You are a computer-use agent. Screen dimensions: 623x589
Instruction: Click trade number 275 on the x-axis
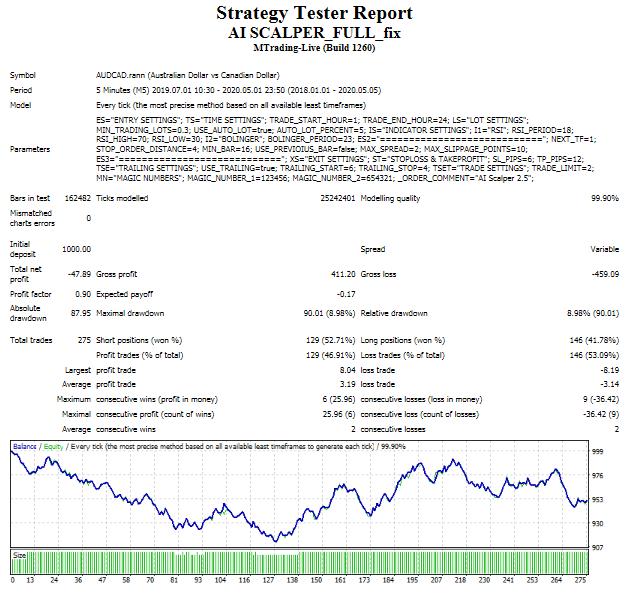tap(580, 580)
